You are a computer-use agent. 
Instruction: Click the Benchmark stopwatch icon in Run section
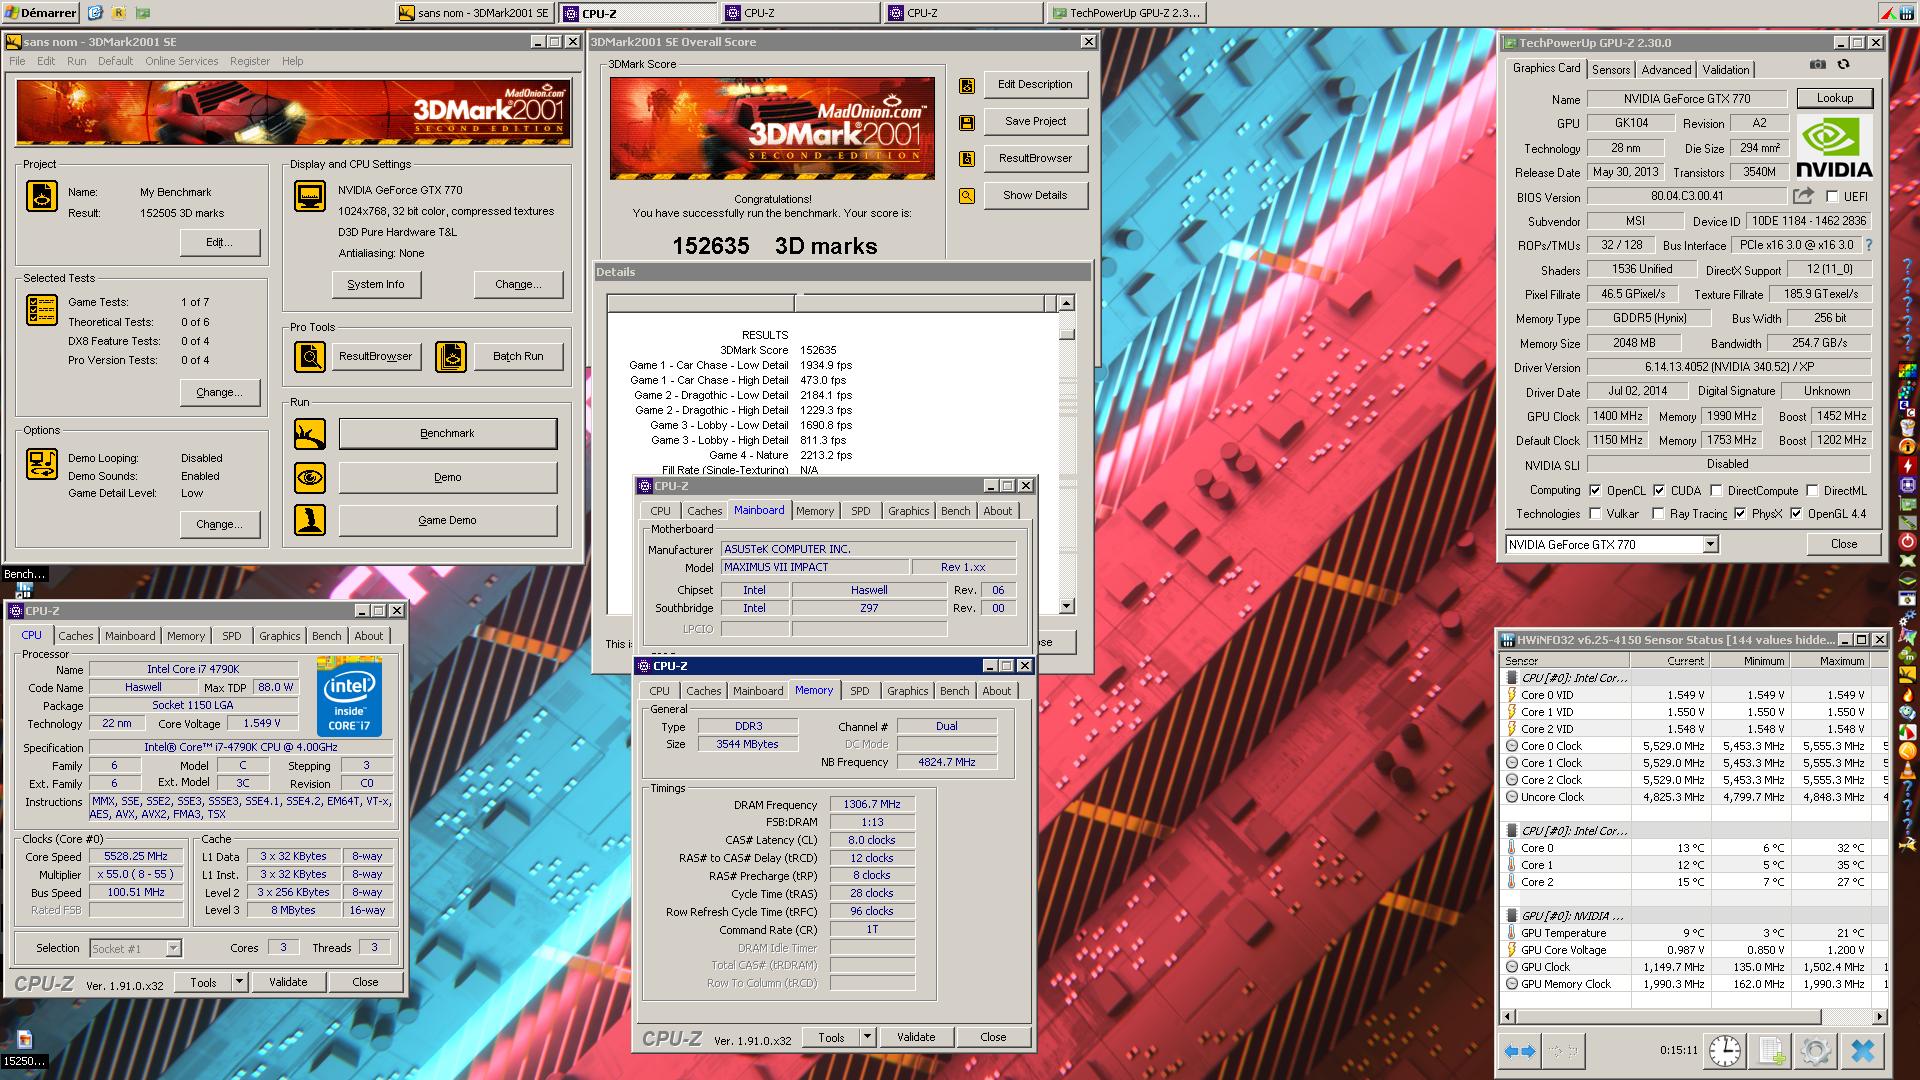pyautogui.click(x=310, y=434)
